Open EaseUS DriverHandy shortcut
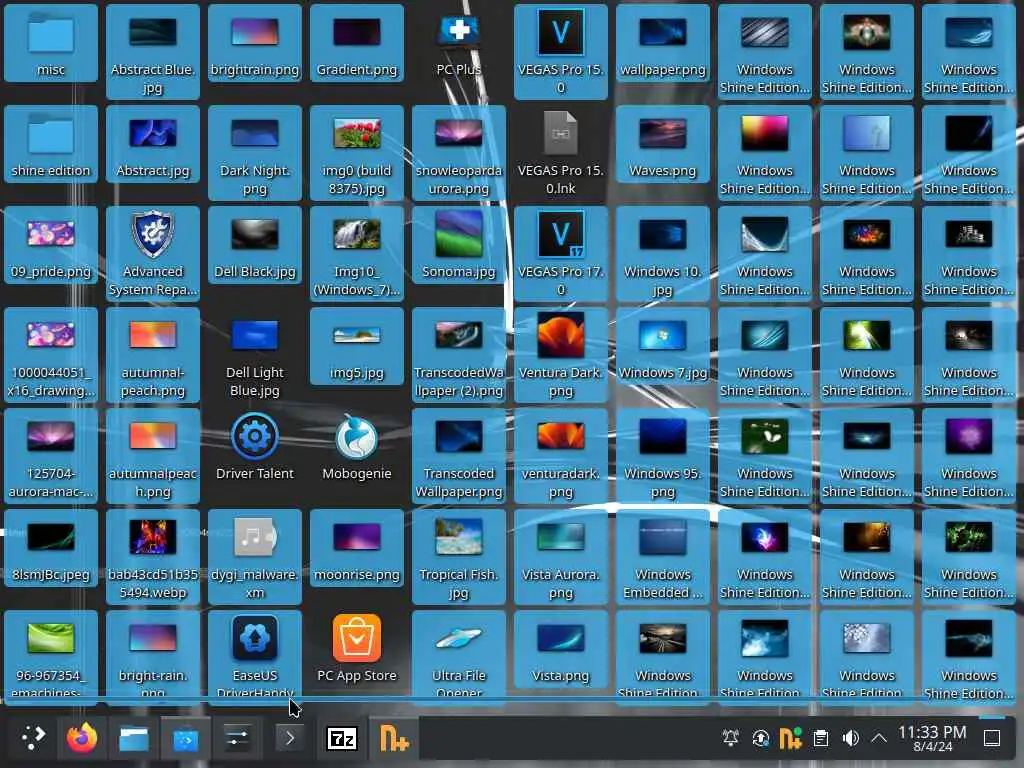Viewport: 1024px width, 768px height. (x=255, y=657)
